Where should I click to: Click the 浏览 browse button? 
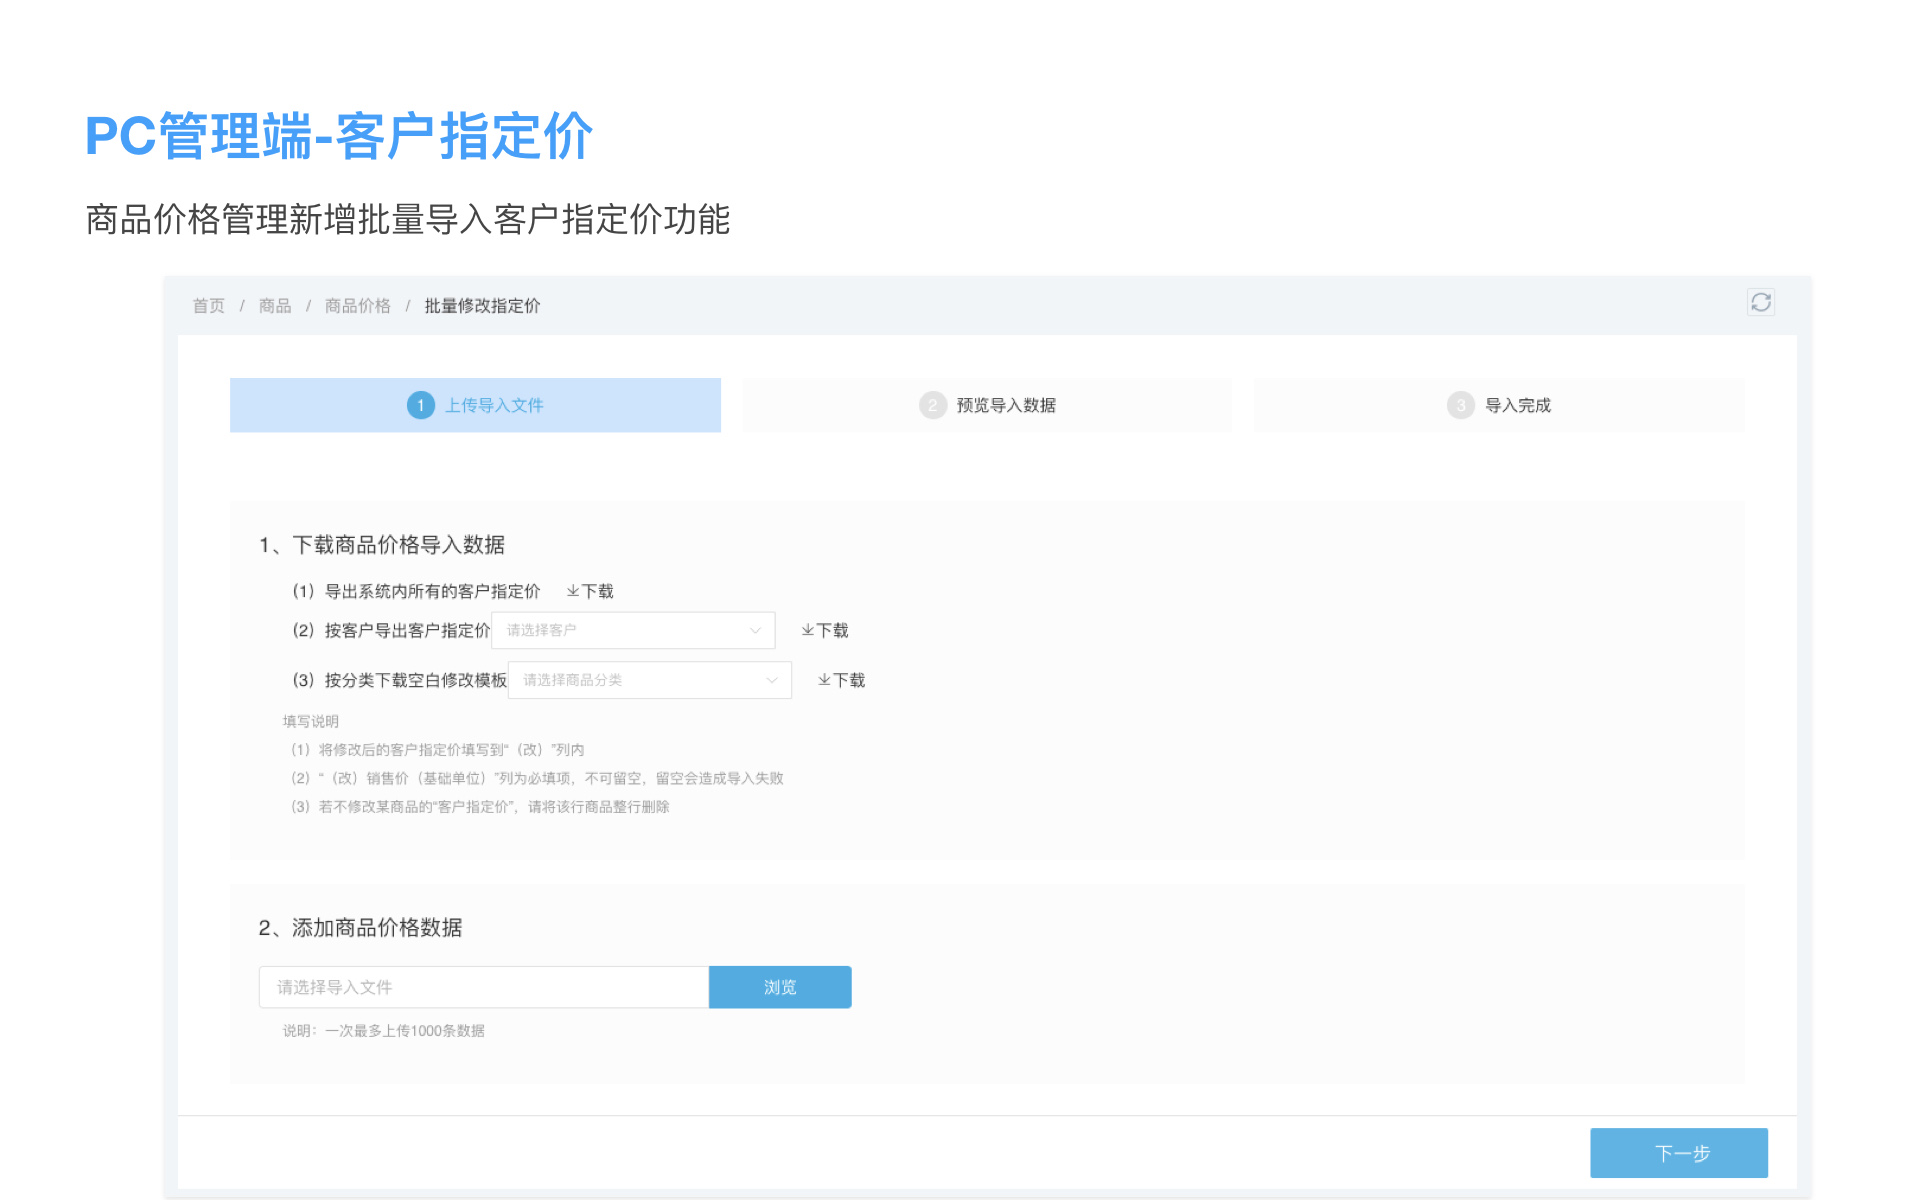pyautogui.click(x=780, y=987)
